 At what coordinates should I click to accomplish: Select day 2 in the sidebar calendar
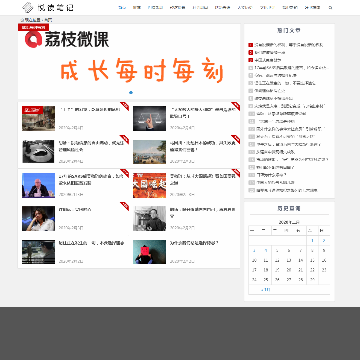click(324, 241)
